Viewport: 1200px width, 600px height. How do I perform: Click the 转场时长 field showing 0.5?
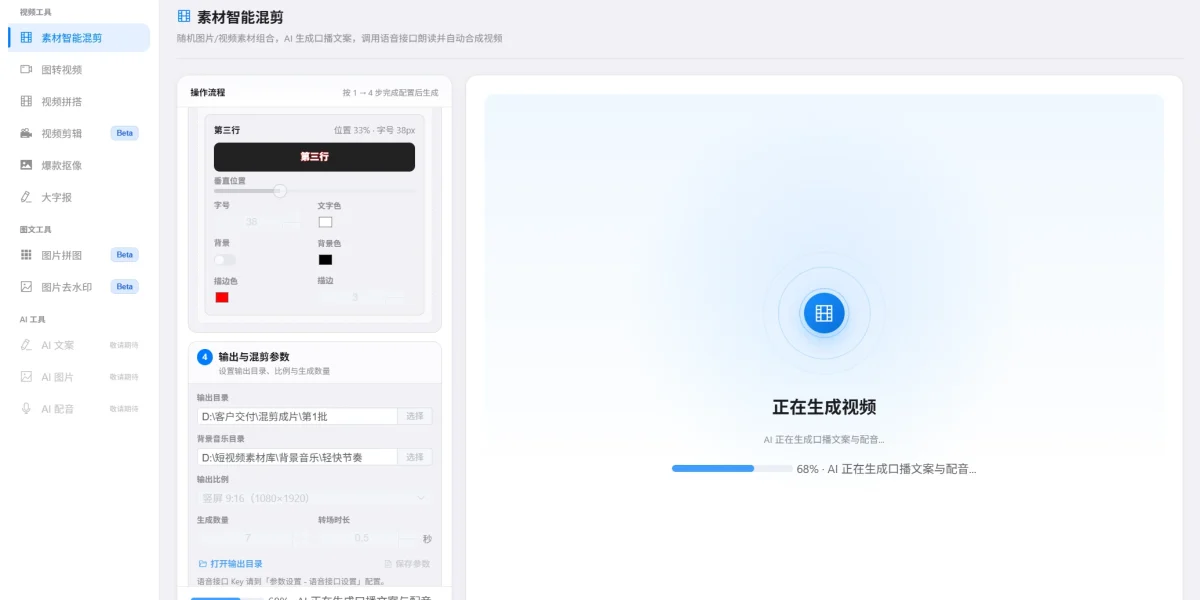(x=367, y=538)
